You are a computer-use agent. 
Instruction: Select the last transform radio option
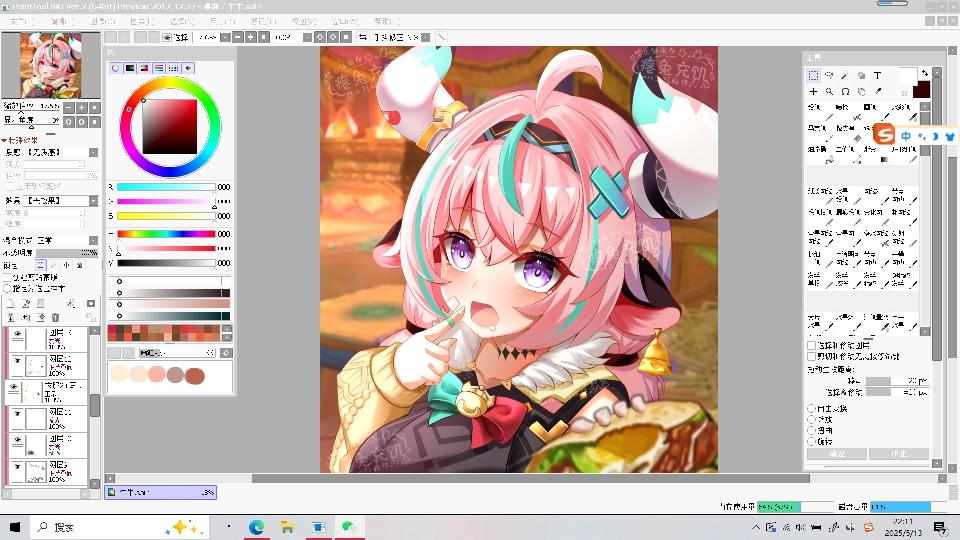811,441
